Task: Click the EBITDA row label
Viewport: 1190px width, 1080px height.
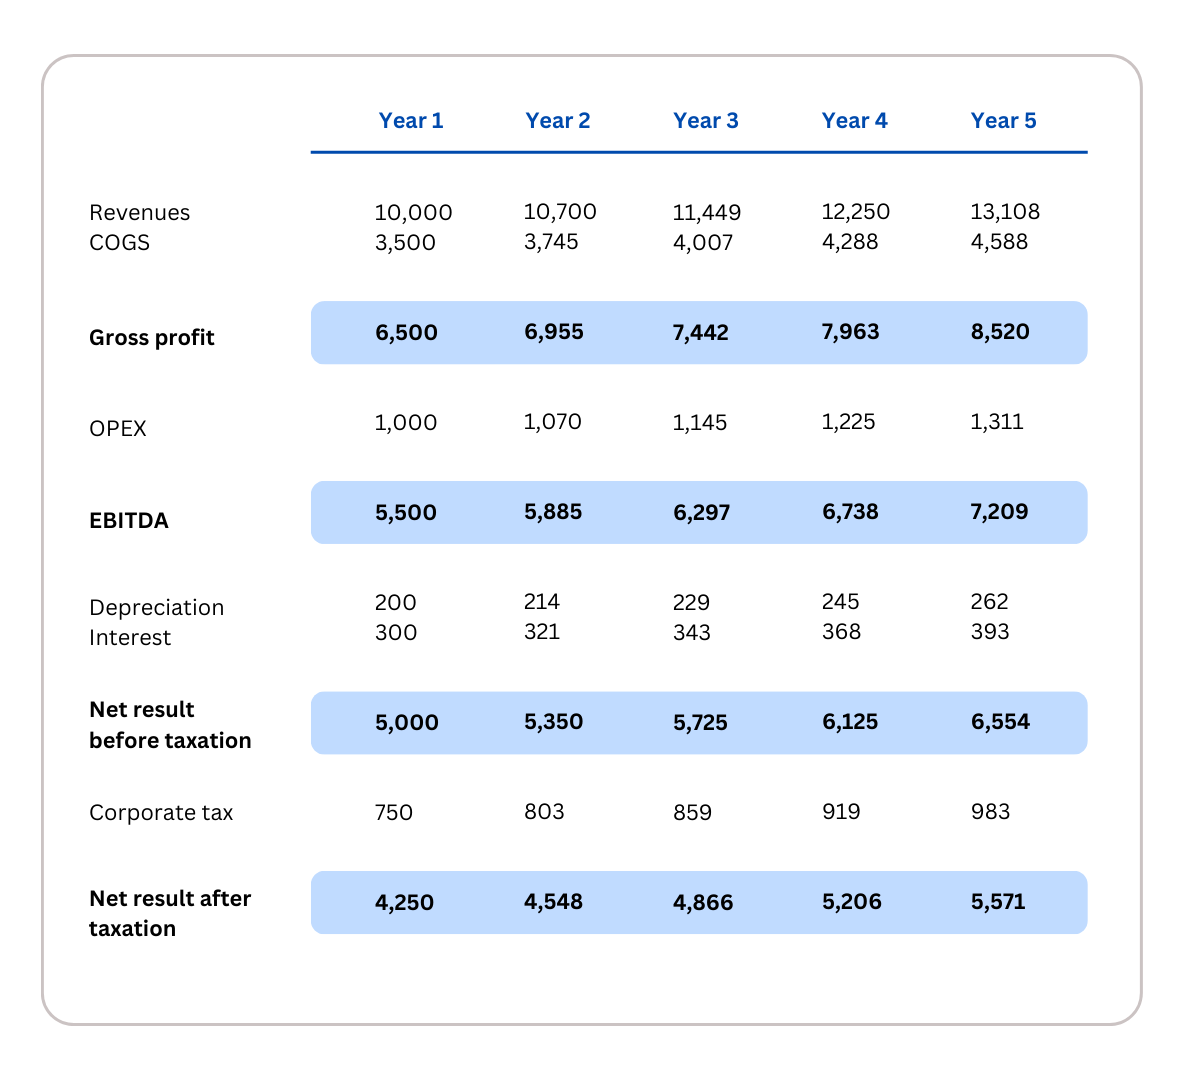Action: tap(129, 521)
